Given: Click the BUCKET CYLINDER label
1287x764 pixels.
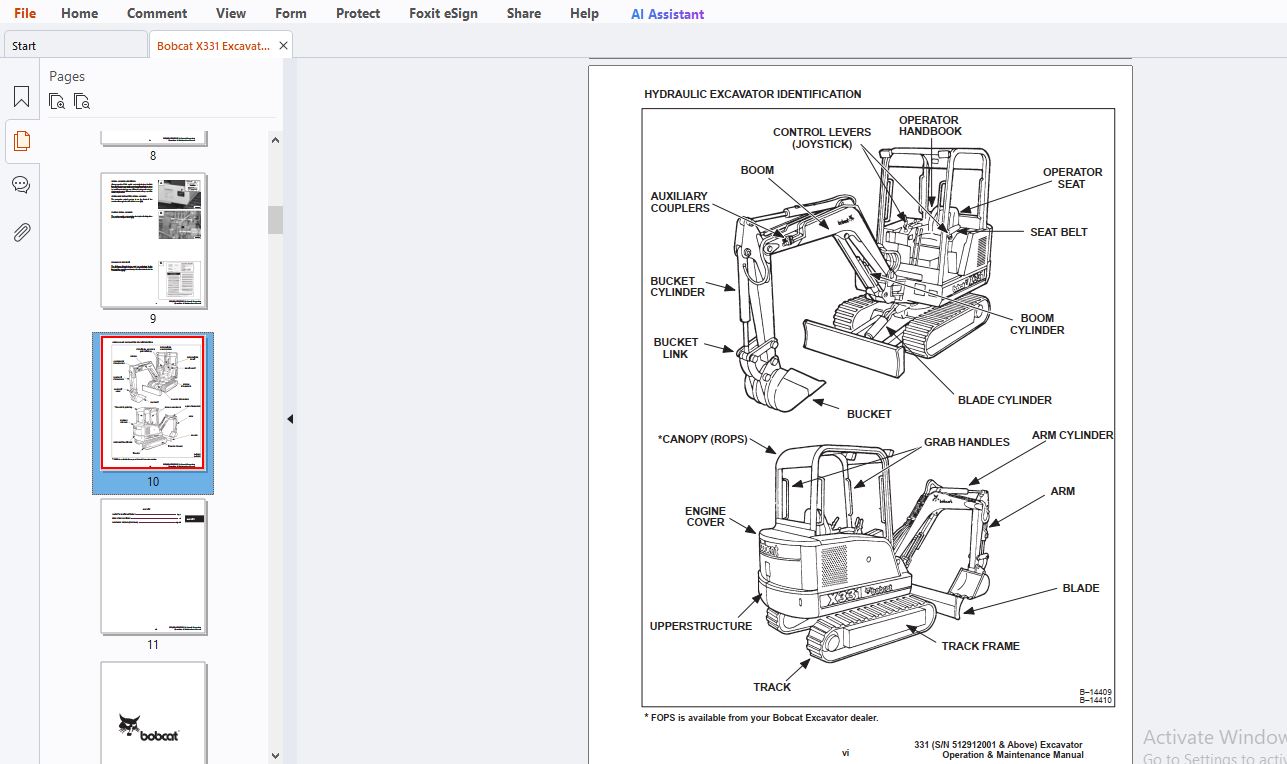Looking at the screenshot, I should (677, 287).
